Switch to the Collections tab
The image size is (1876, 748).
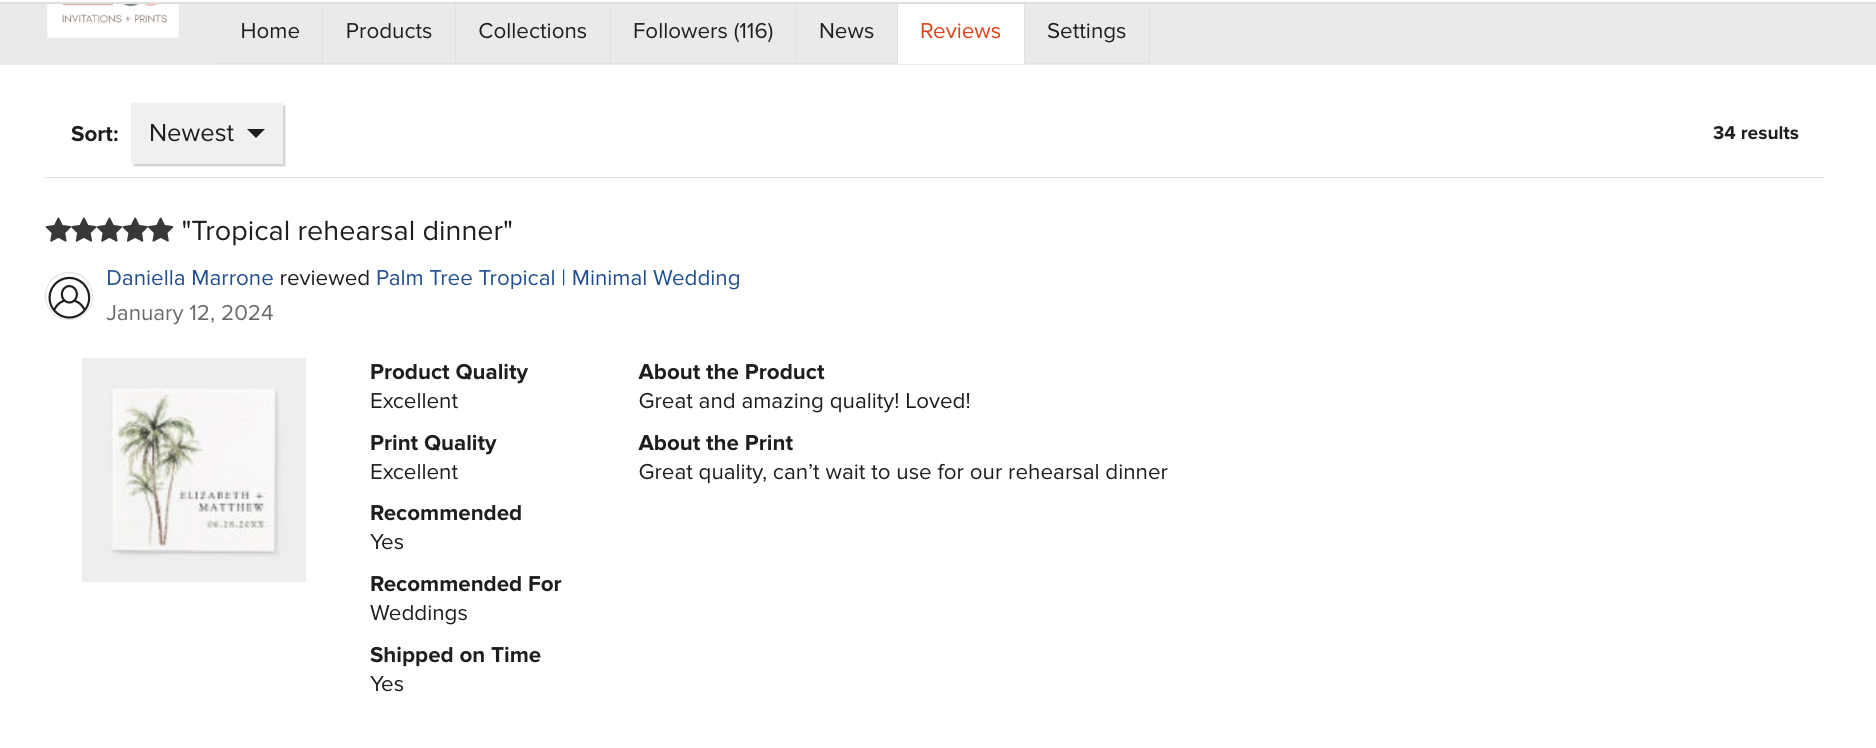pyautogui.click(x=533, y=31)
